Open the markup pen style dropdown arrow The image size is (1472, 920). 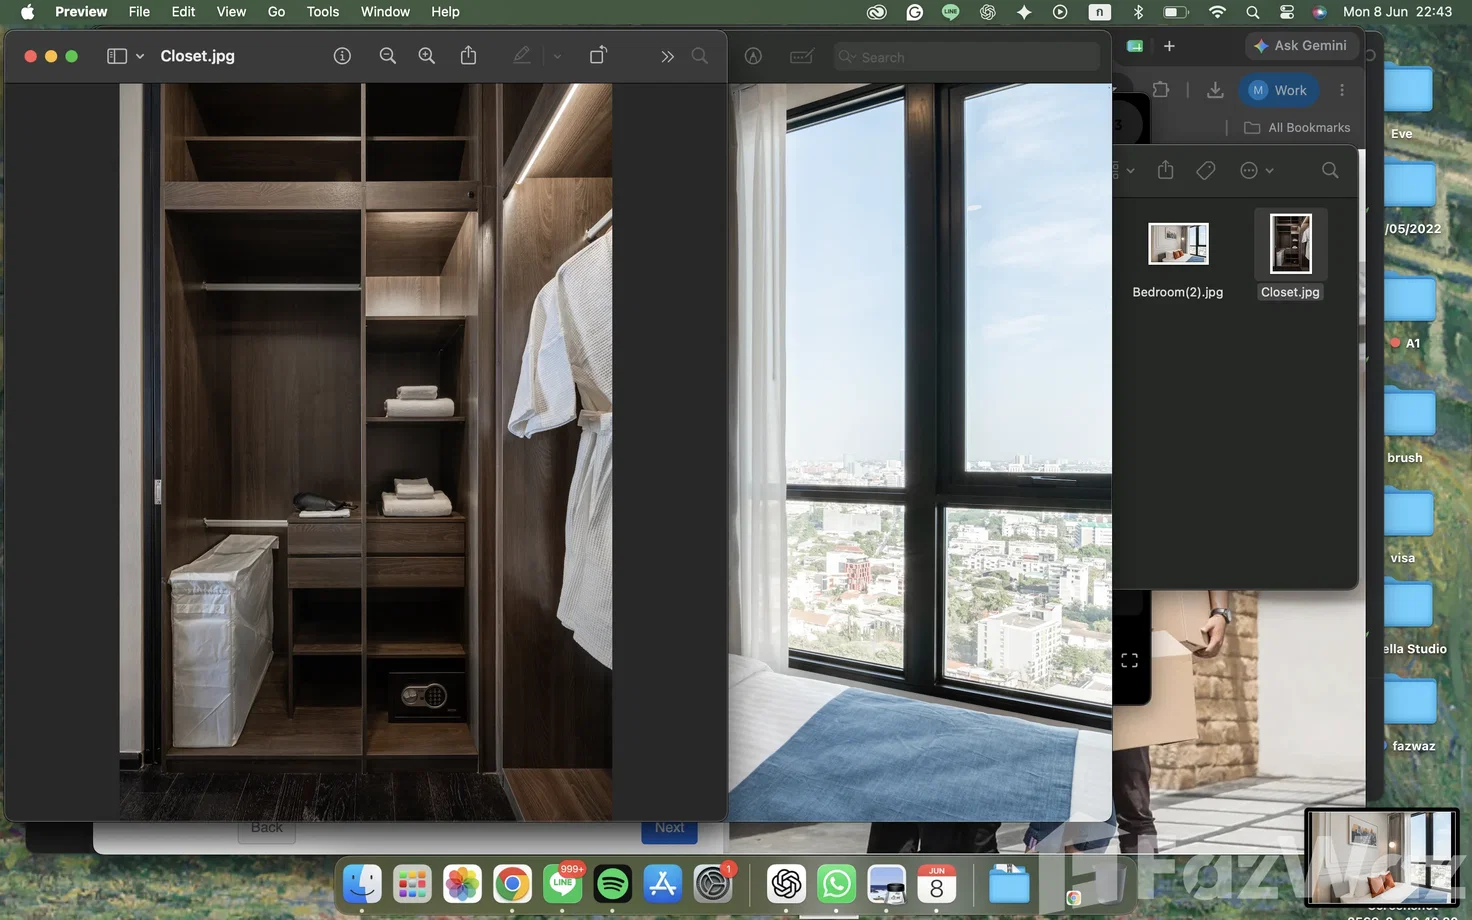(x=557, y=56)
